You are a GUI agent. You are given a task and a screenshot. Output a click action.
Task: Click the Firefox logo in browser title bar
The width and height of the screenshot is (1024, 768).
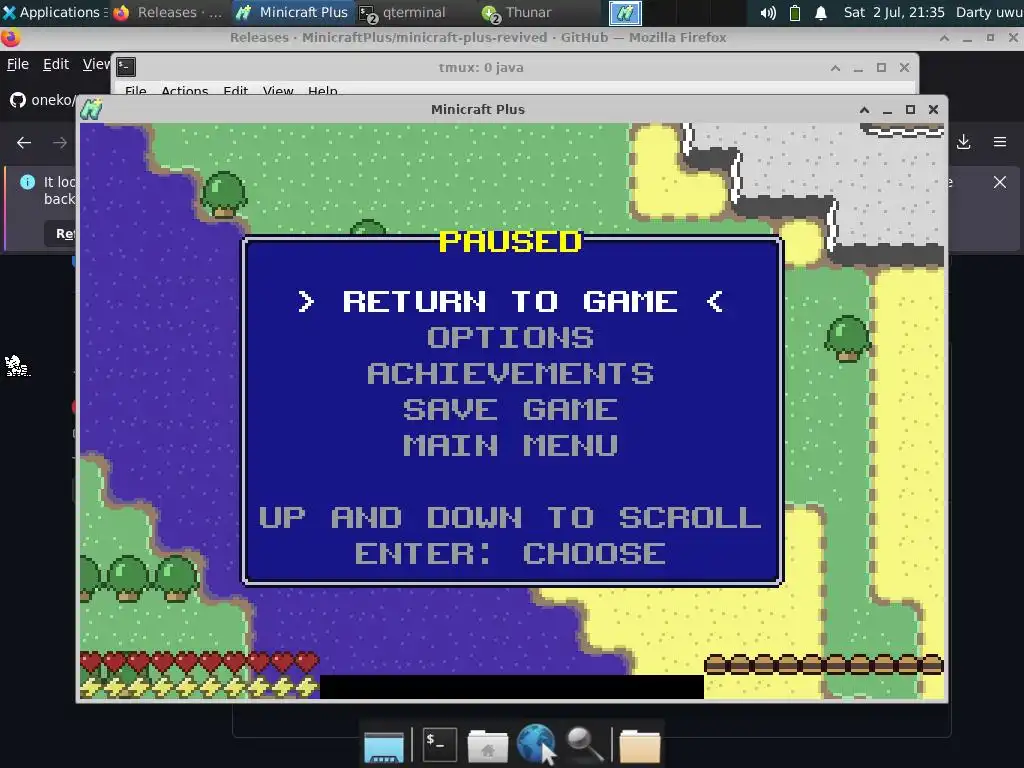click(10, 38)
